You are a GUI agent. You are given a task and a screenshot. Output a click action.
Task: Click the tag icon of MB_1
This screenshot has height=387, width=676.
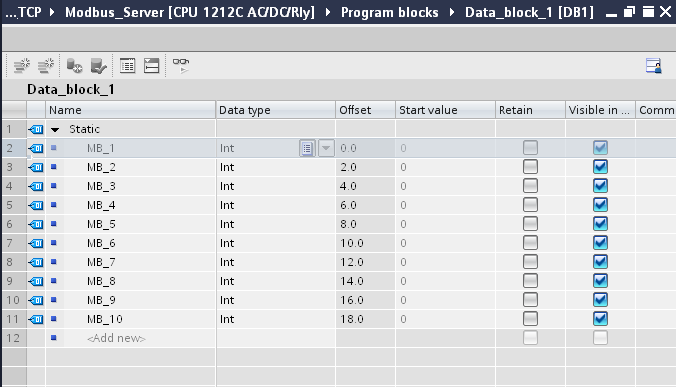(x=36, y=148)
